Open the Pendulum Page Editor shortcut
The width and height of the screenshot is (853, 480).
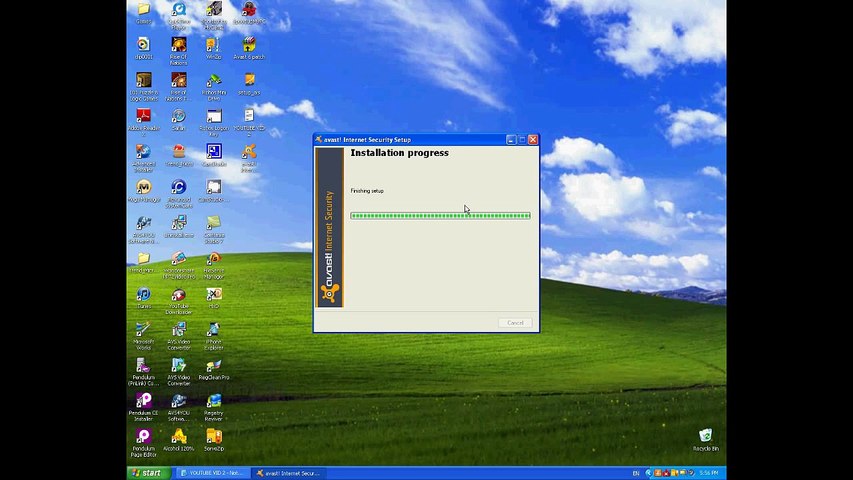[144, 443]
